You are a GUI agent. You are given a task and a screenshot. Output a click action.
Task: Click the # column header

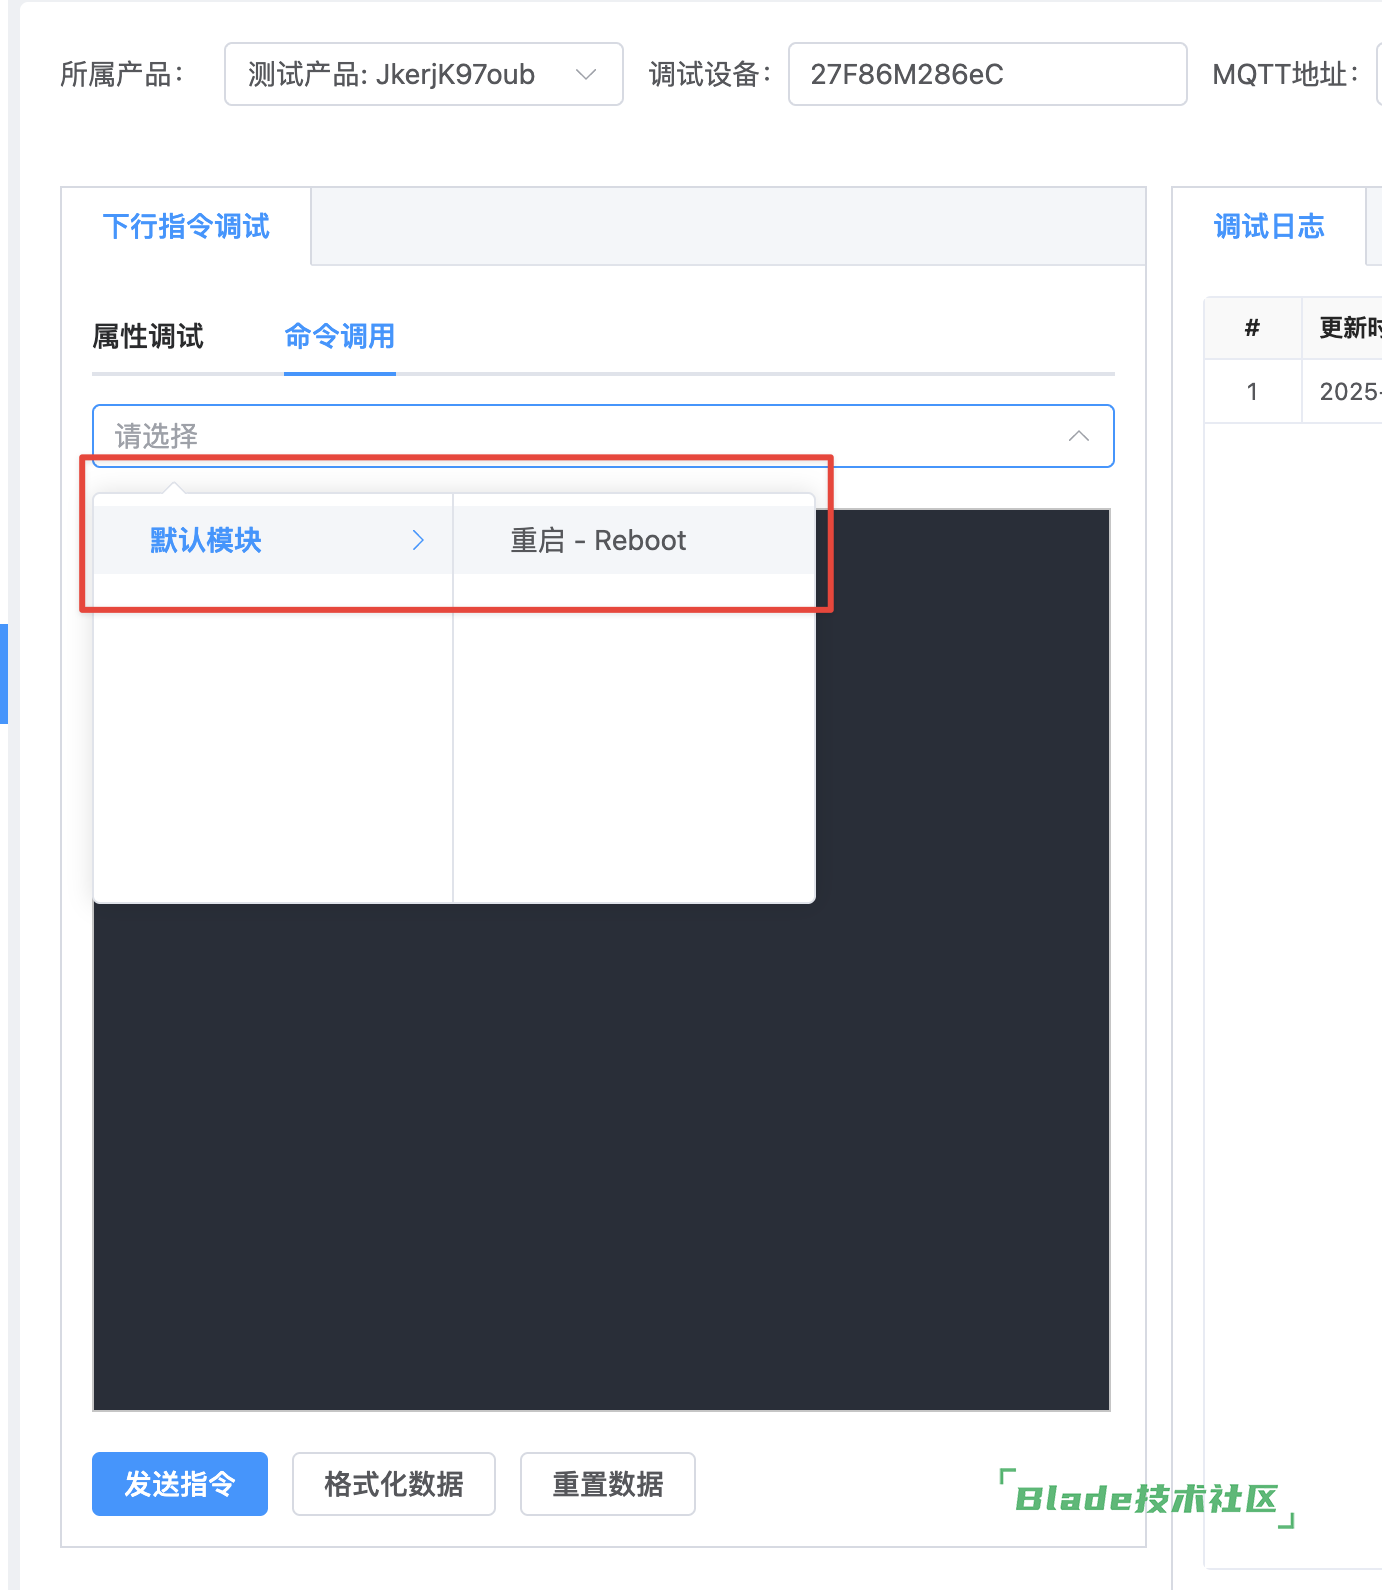click(x=1252, y=328)
